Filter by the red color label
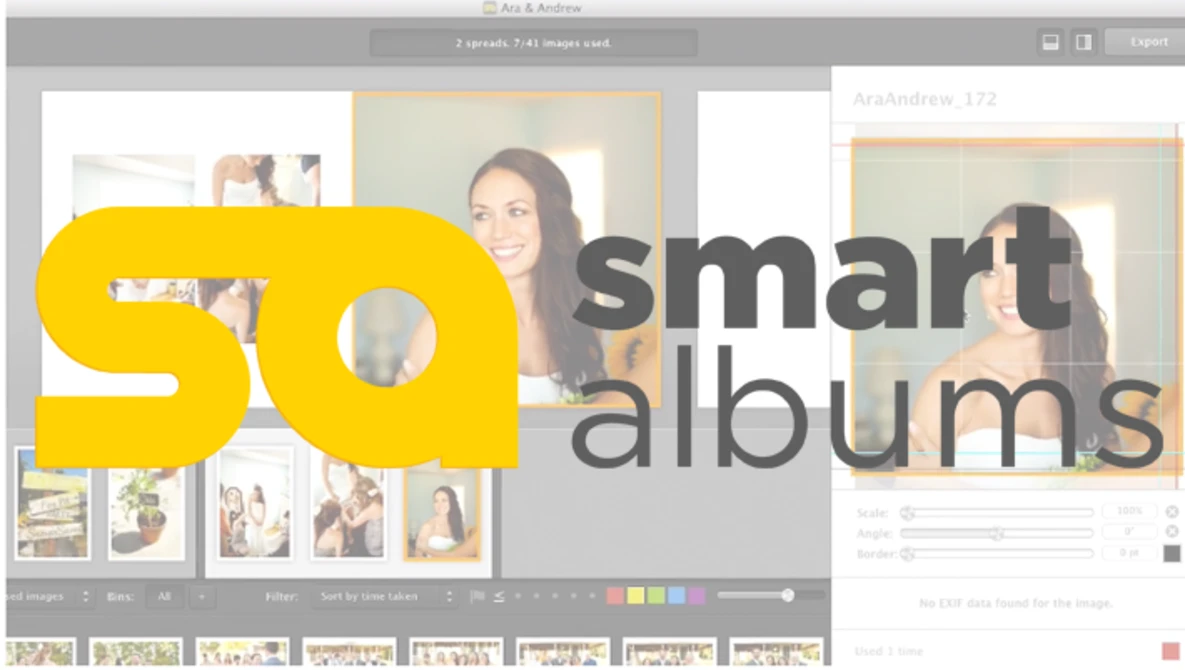The width and height of the screenshot is (1185, 670). click(x=615, y=596)
